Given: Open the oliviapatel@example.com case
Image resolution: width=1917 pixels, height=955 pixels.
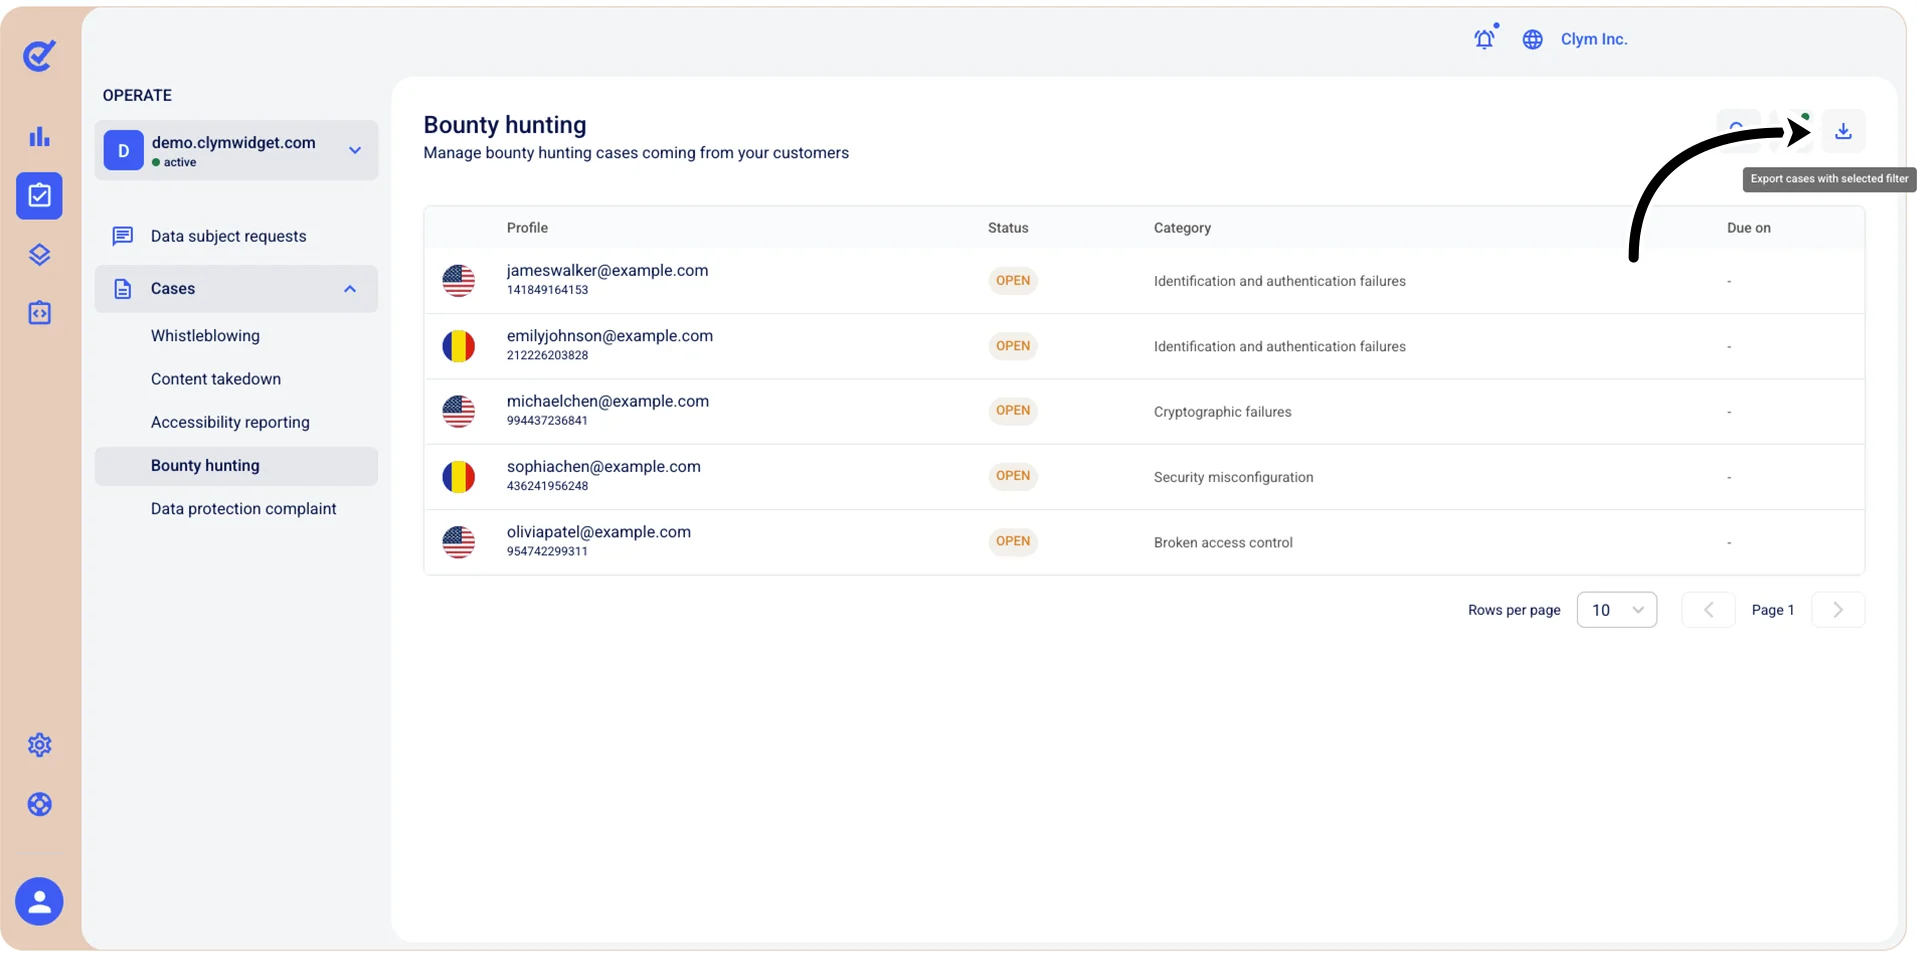Looking at the screenshot, I should [x=598, y=532].
